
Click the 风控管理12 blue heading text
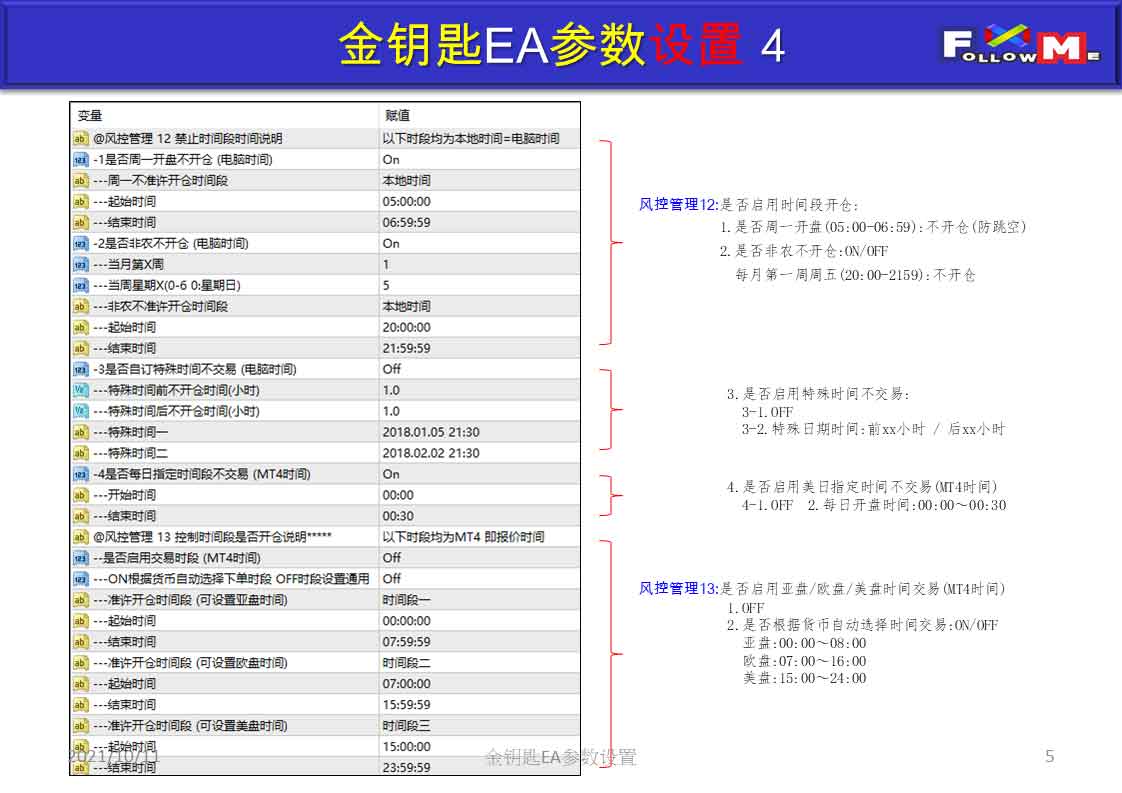pos(678,205)
